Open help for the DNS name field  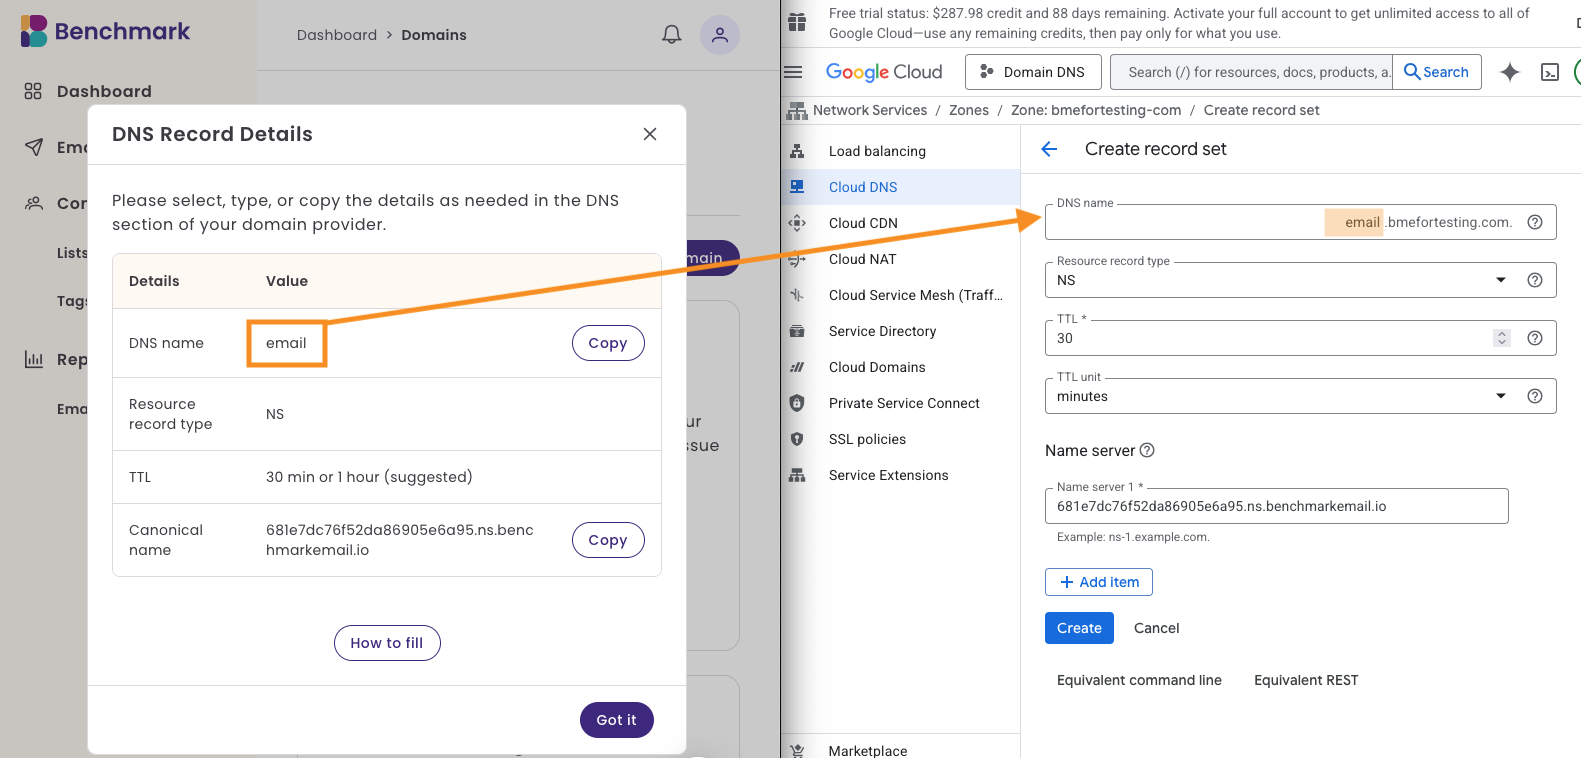tap(1535, 222)
